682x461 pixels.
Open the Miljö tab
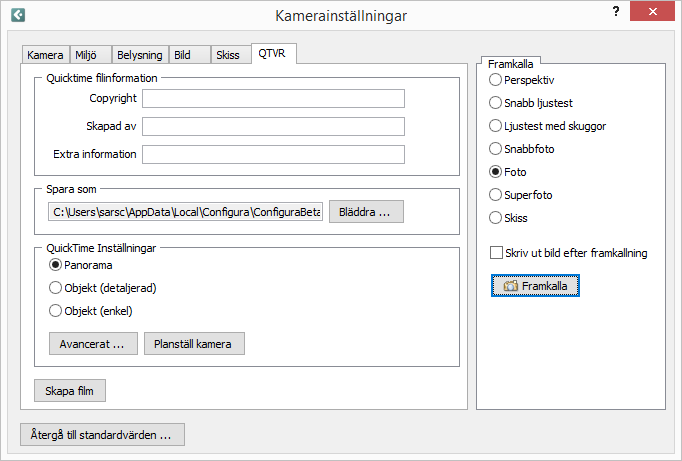point(89,55)
